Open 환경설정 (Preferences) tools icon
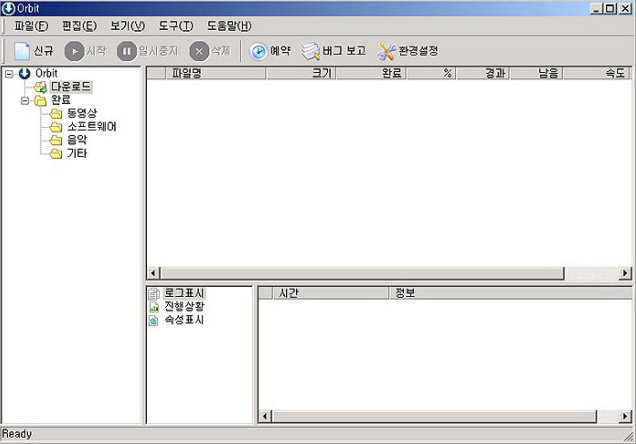The height and width of the screenshot is (444, 636). (x=387, y=51)
